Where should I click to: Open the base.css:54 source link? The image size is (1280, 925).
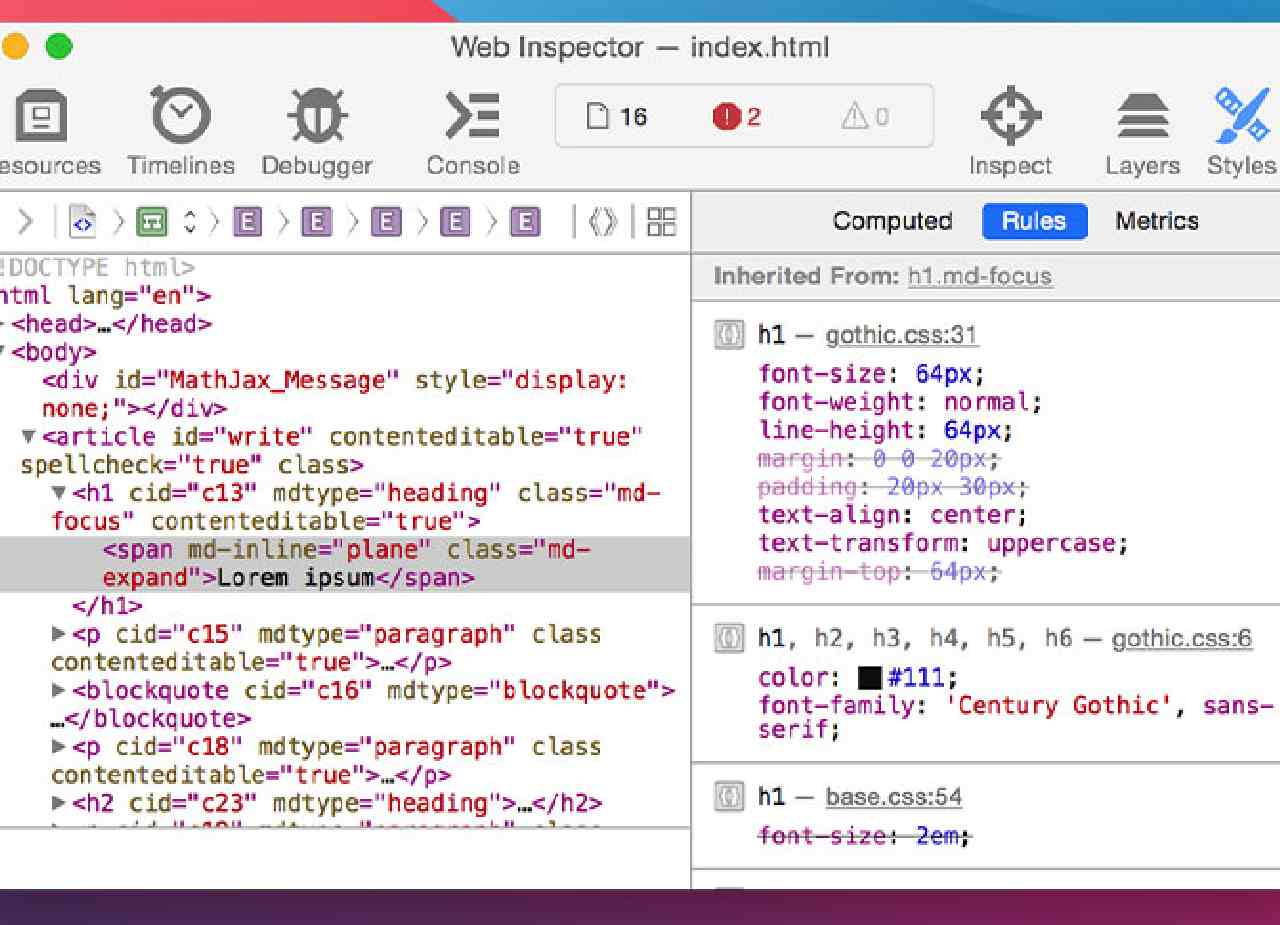point(893,797)
